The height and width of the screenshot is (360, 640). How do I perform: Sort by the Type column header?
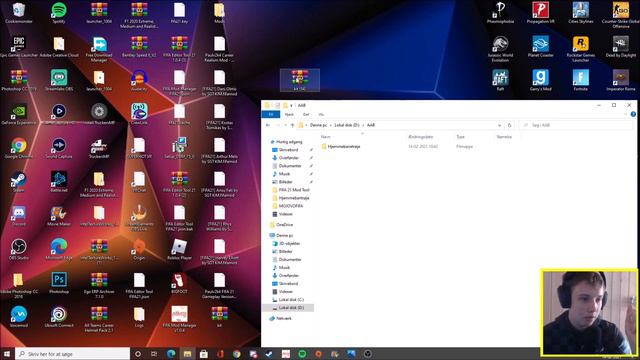tap(460, 137)
